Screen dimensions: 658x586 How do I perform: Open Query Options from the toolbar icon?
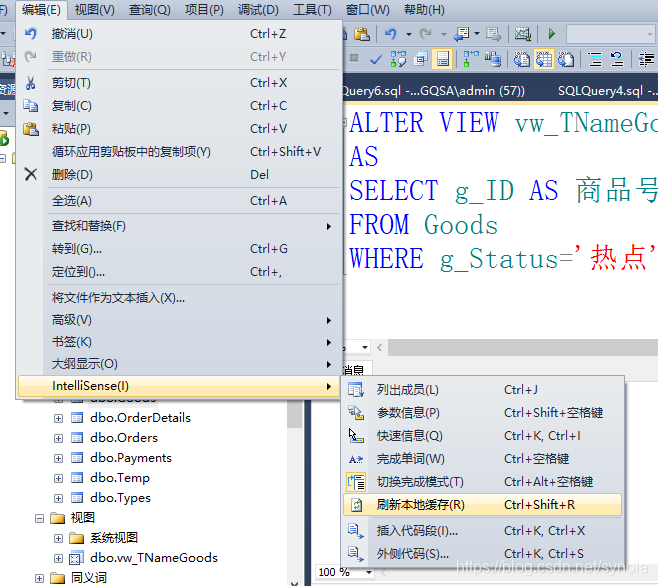(x=420, y=59)
